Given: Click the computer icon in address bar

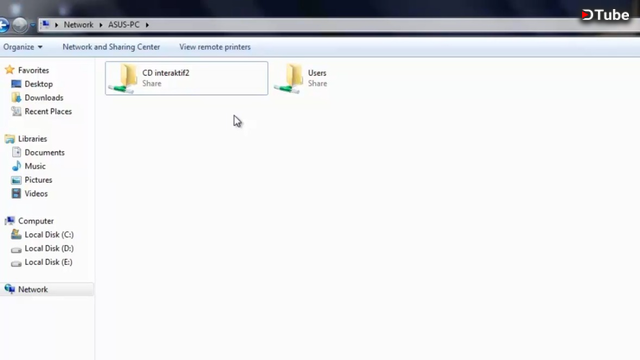Looking at the screenshot, I should 45,24.
